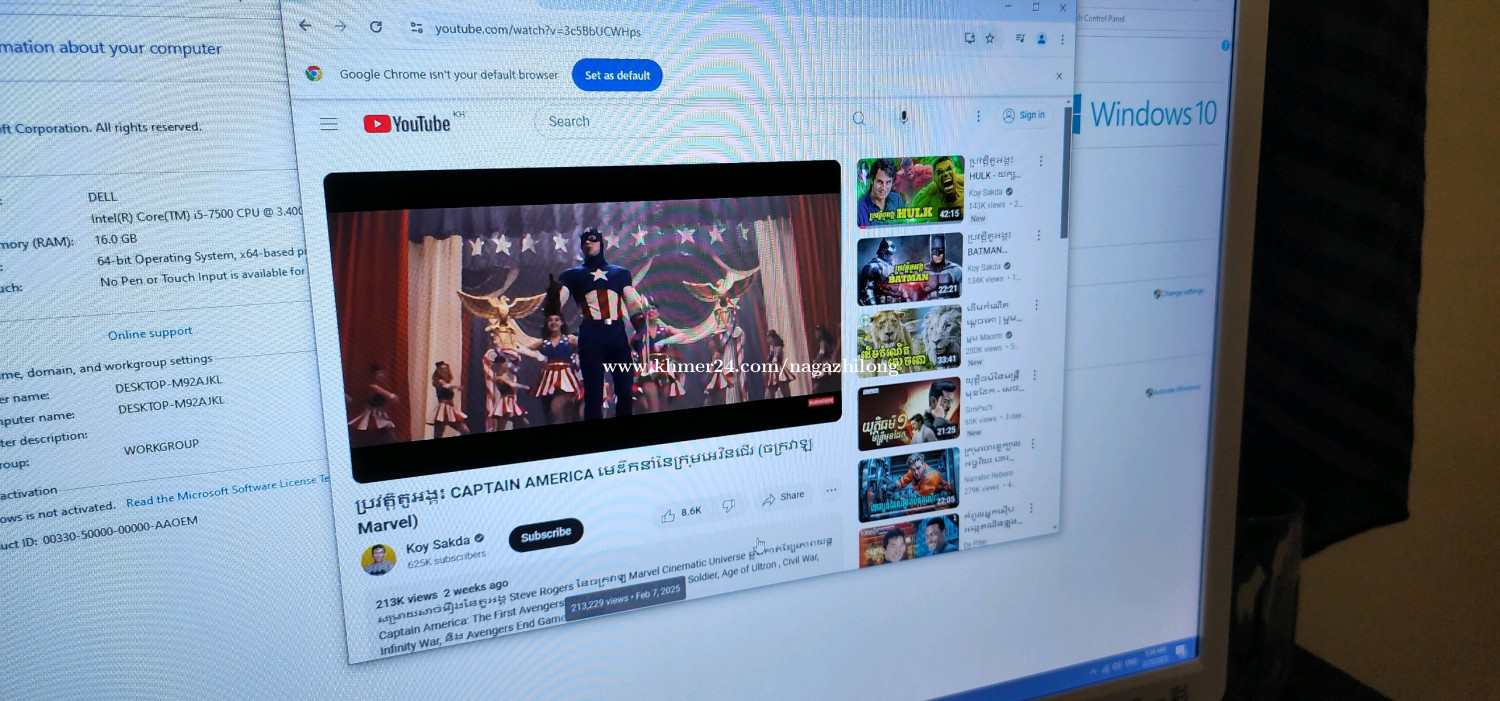1500x701 pixels.
Task: Open options menu for HULK video
Action: pyautogui.click(x=1041, y=161)
